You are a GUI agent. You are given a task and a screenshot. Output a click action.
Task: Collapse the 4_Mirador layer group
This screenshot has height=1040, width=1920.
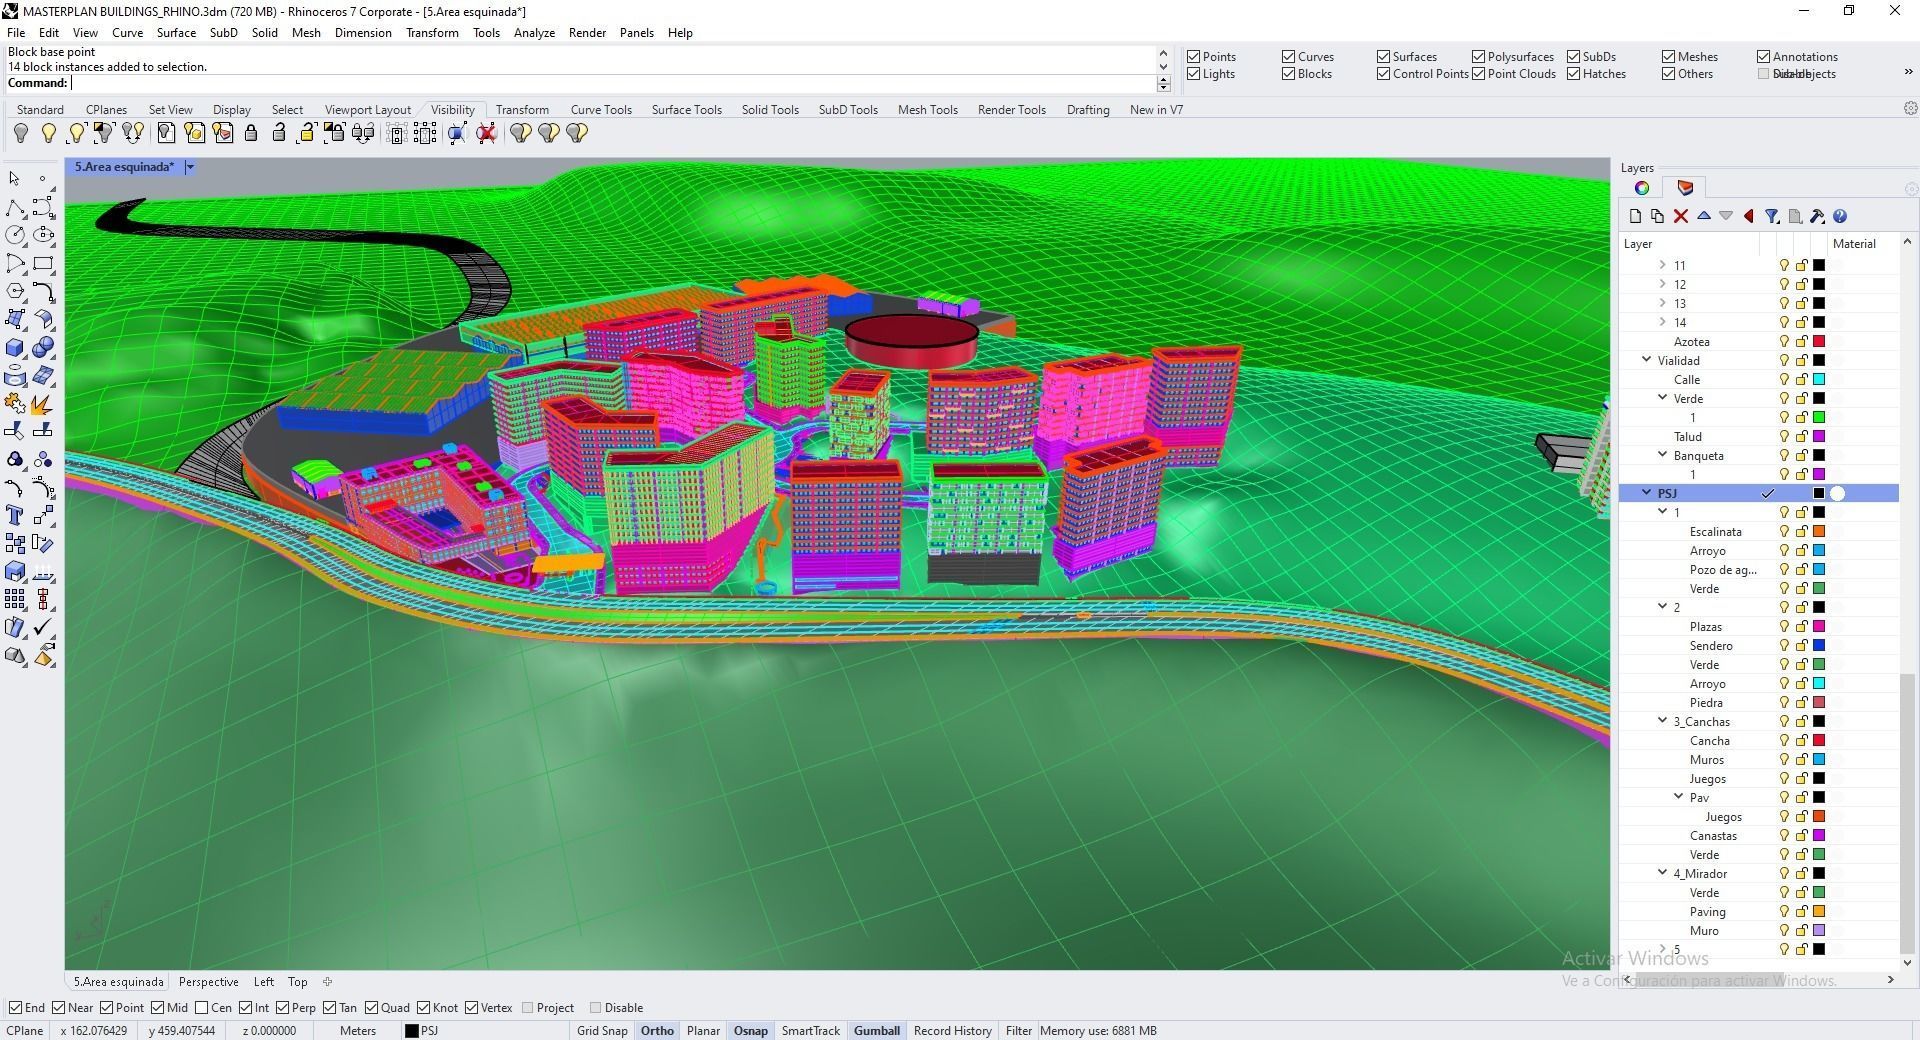(x=1663, y=873)
